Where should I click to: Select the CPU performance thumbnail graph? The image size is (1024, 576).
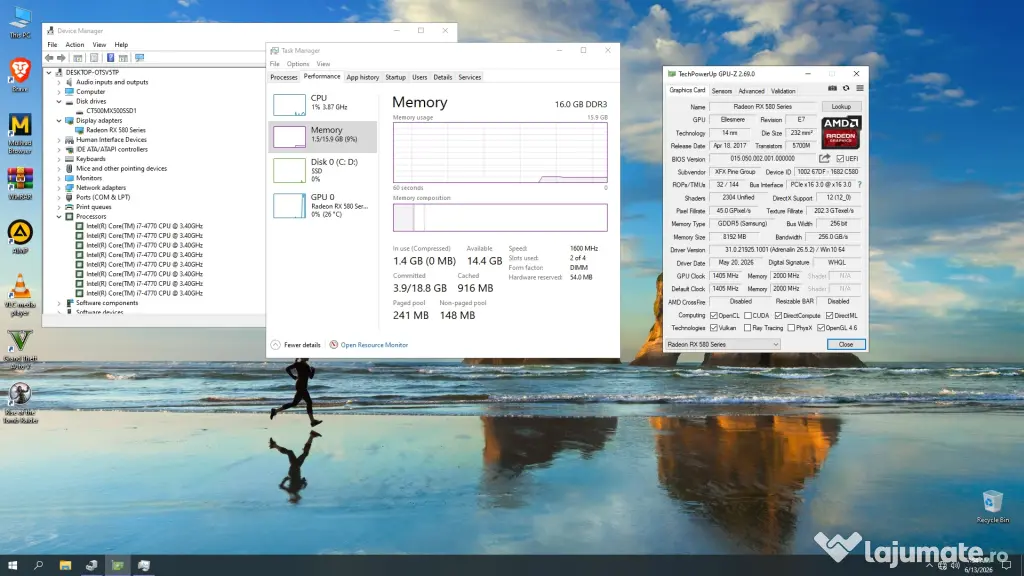[x=289, y=104]
